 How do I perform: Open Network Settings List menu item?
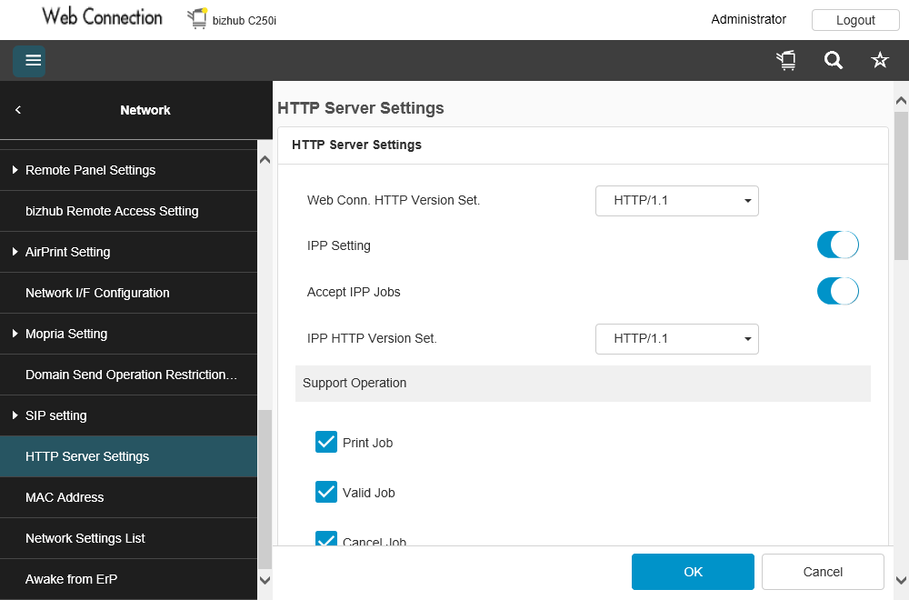(85, 538)
